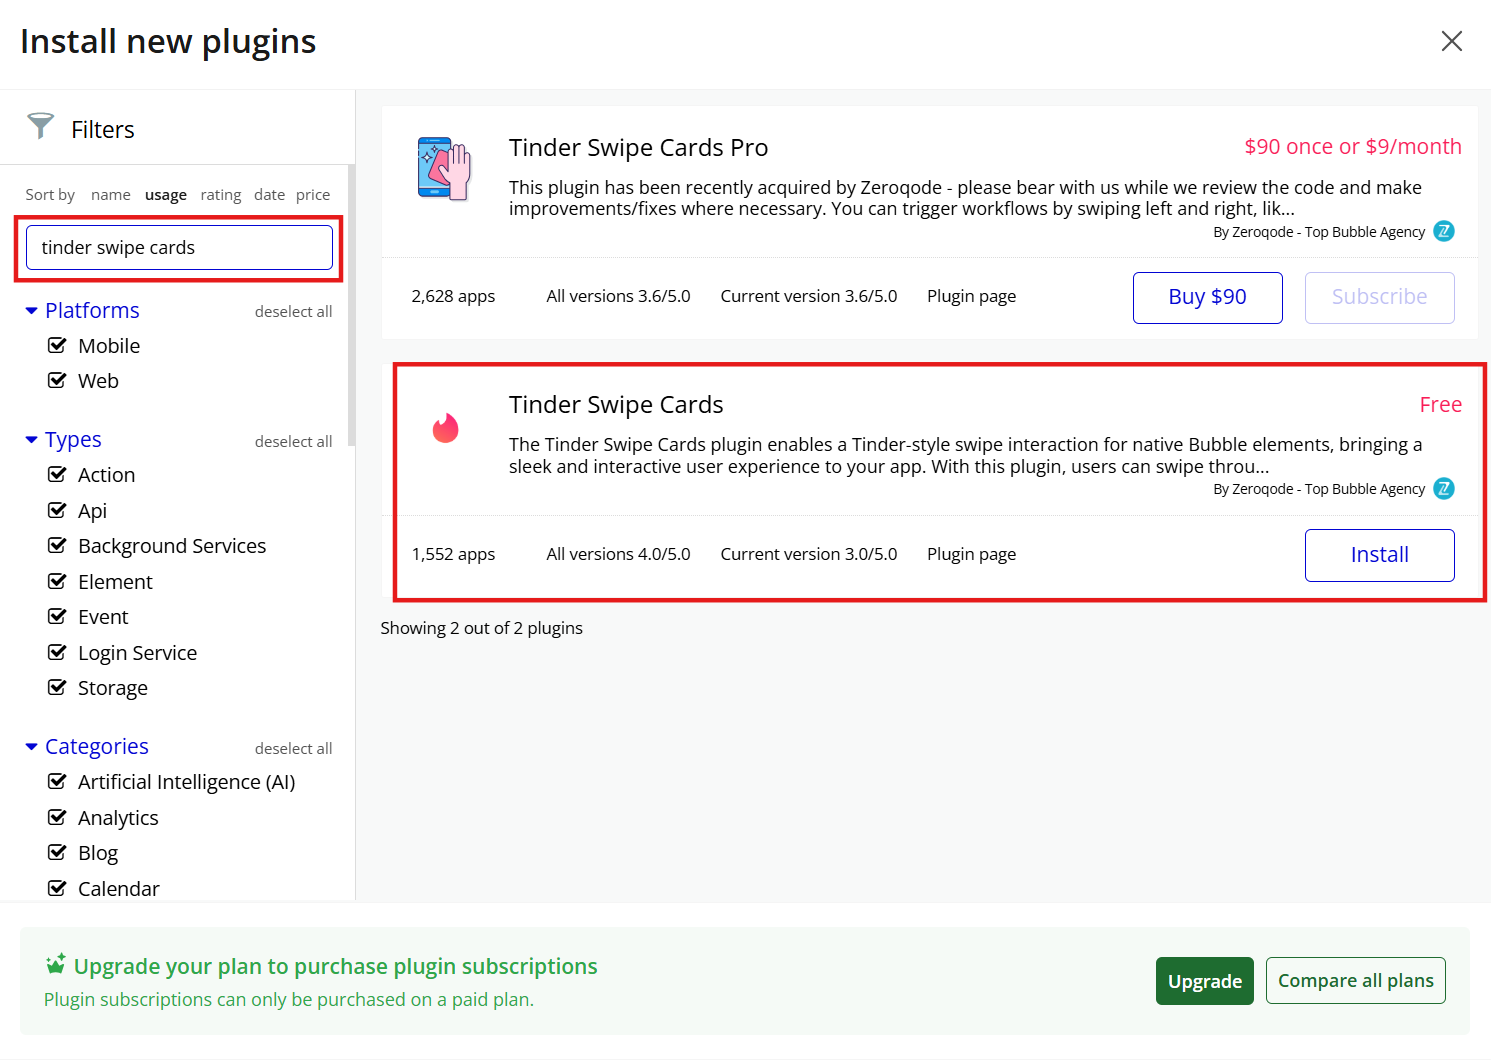Sort plugins by rating
1491x1060 pixels.
pos(220,195)
